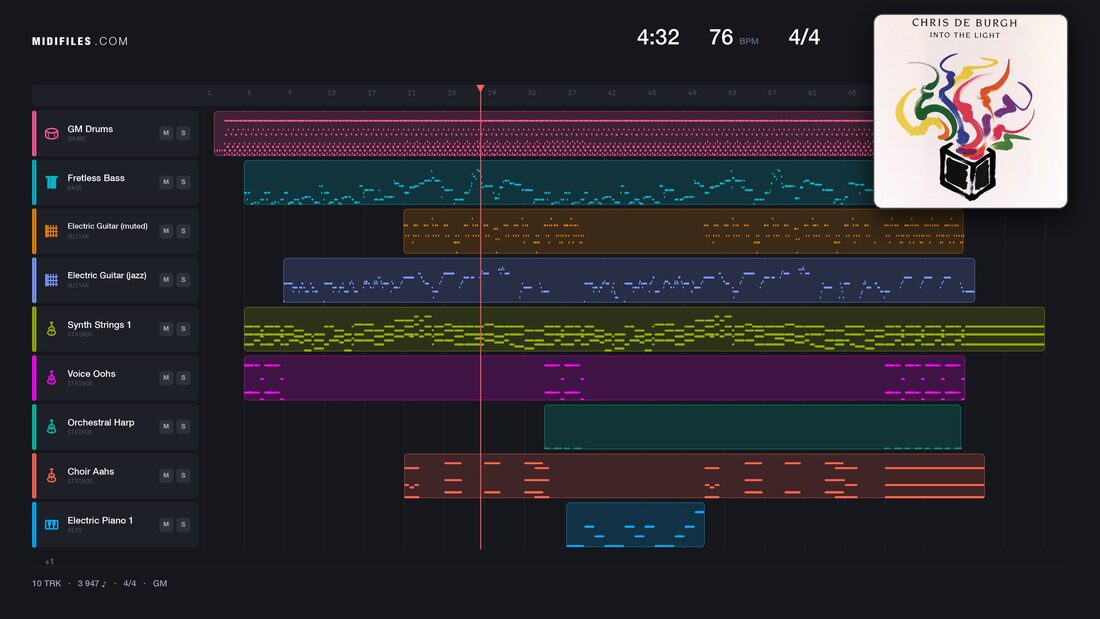Solo the Orchestral Harp track
The width and height of the screenshot is (1100, 619).
pyautogui.click(x=183, y=426)
